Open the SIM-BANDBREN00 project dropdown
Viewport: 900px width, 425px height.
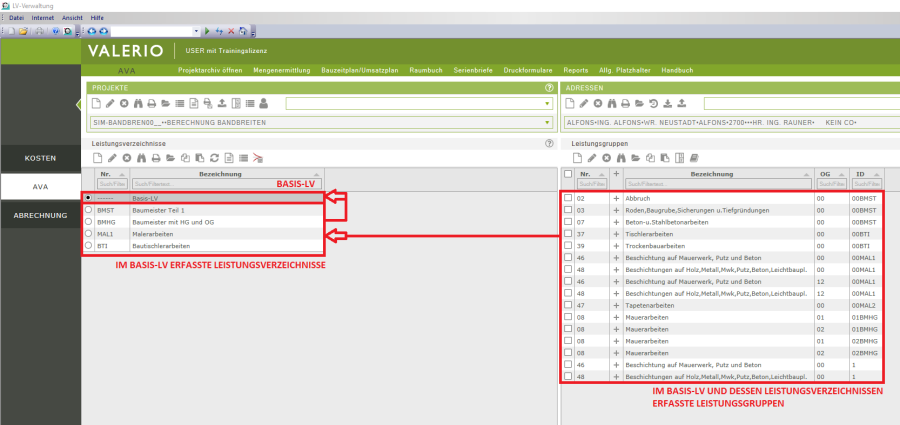(547, 122)
